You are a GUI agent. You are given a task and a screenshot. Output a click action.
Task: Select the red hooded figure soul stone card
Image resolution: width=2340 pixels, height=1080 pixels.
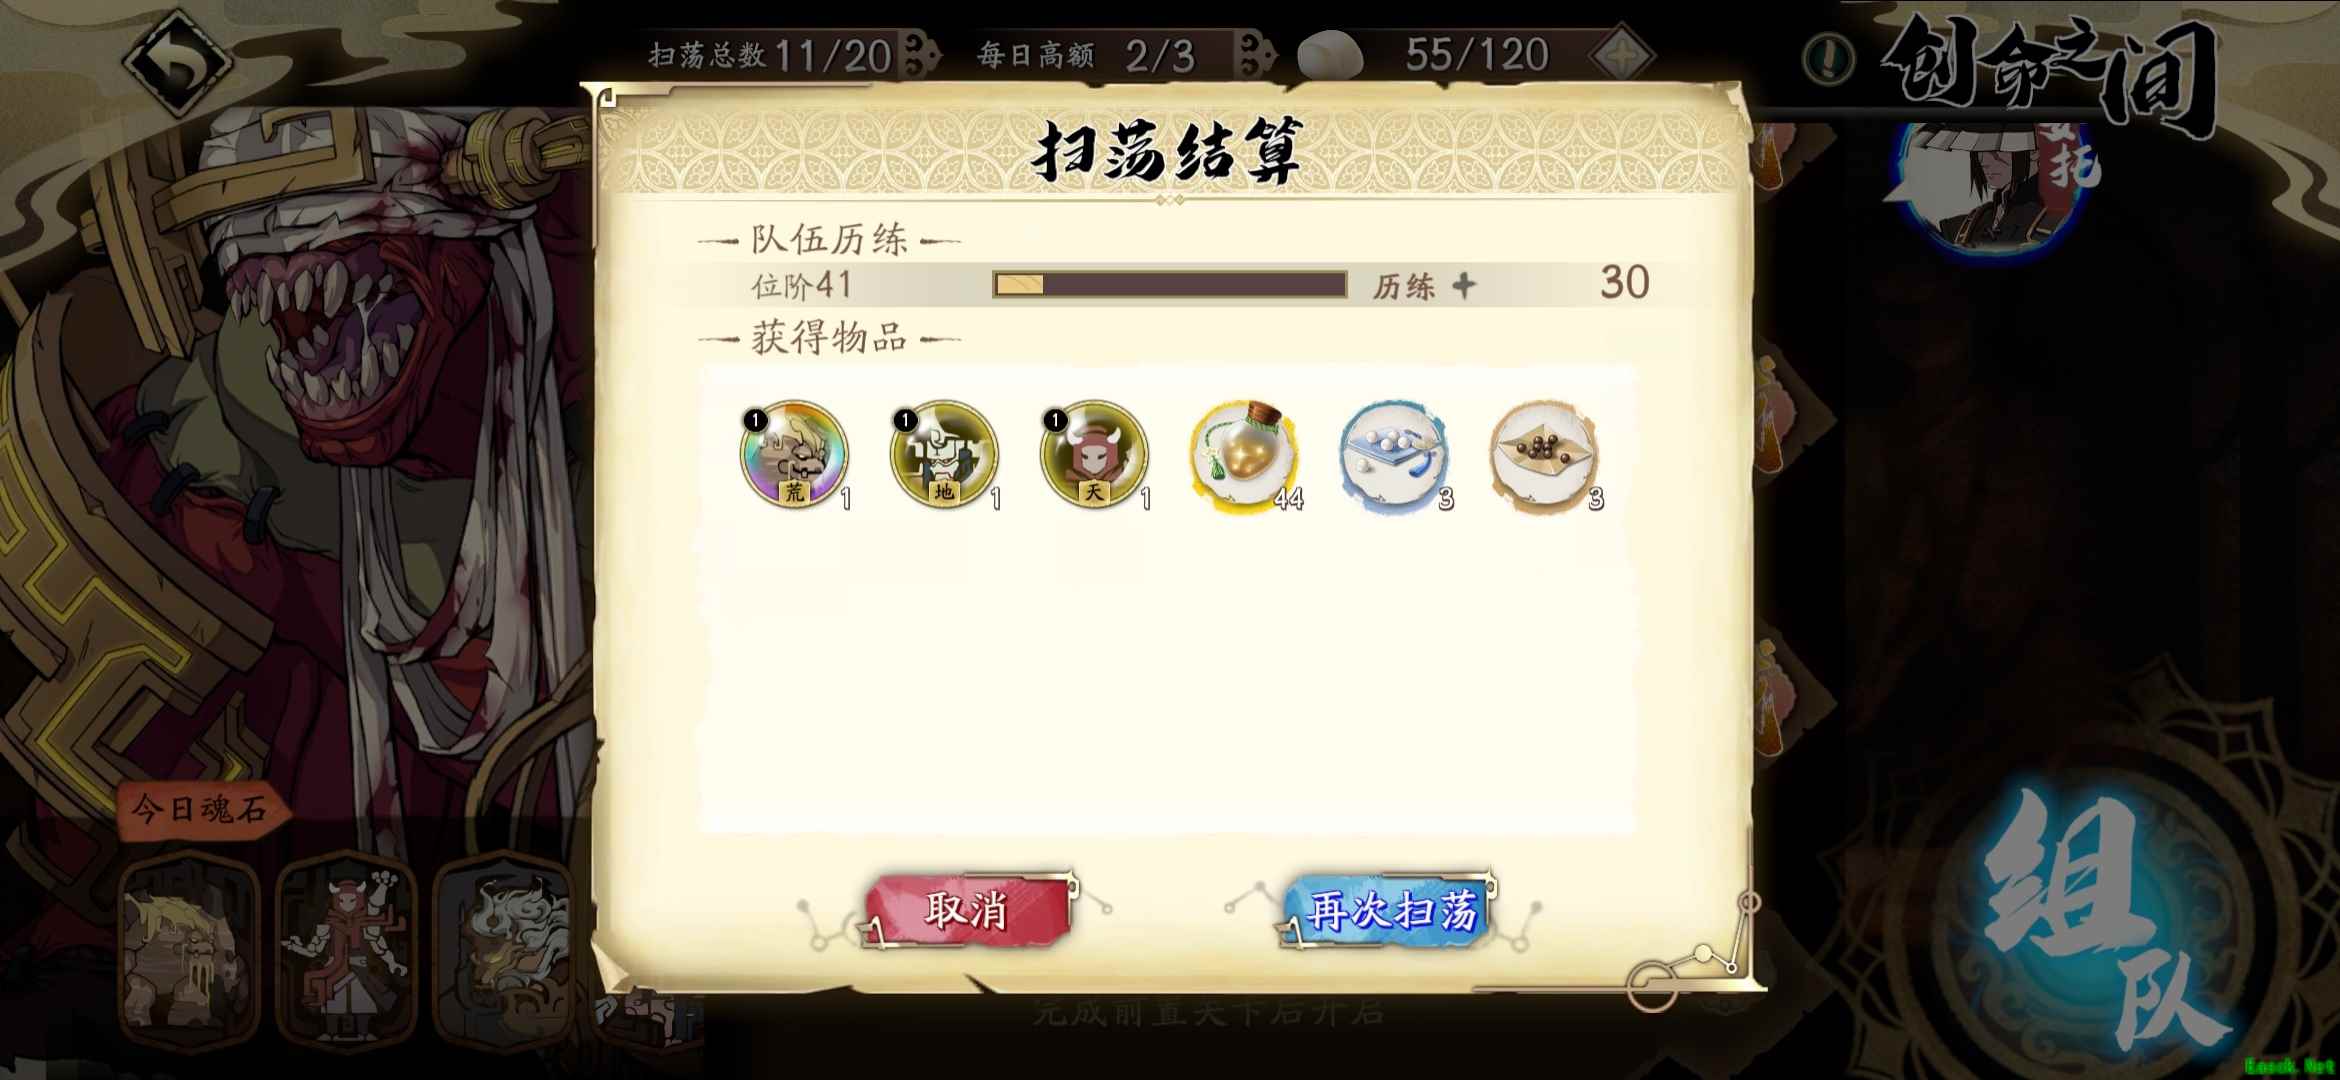pos(346,950)
